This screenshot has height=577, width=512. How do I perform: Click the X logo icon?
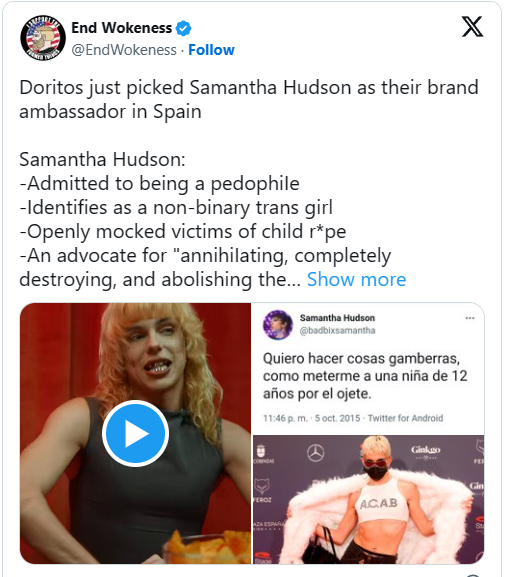[x=472, y=26]
